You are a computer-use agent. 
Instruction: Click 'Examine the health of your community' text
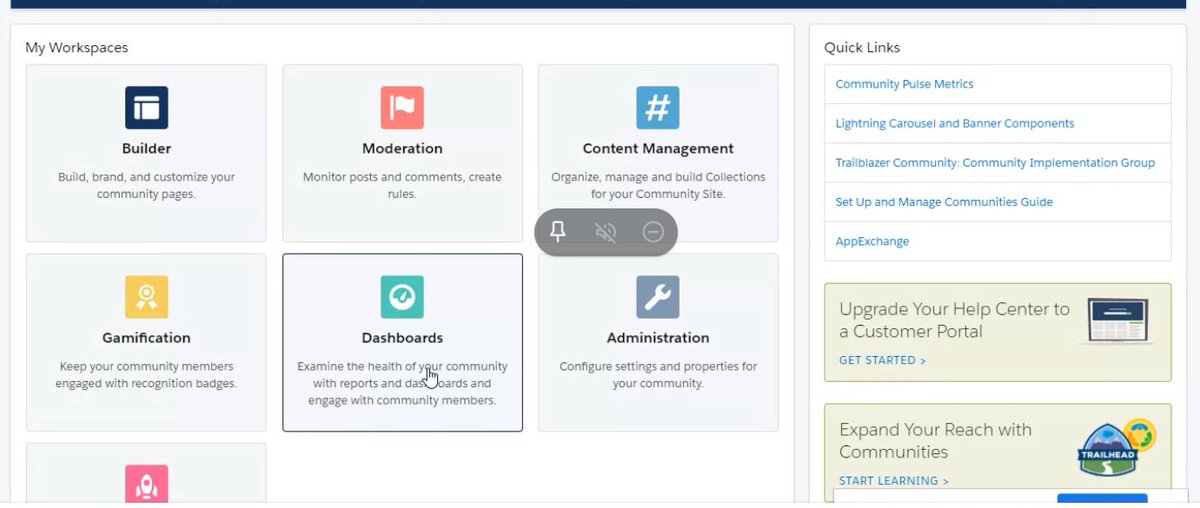click(x=402, y=383)
